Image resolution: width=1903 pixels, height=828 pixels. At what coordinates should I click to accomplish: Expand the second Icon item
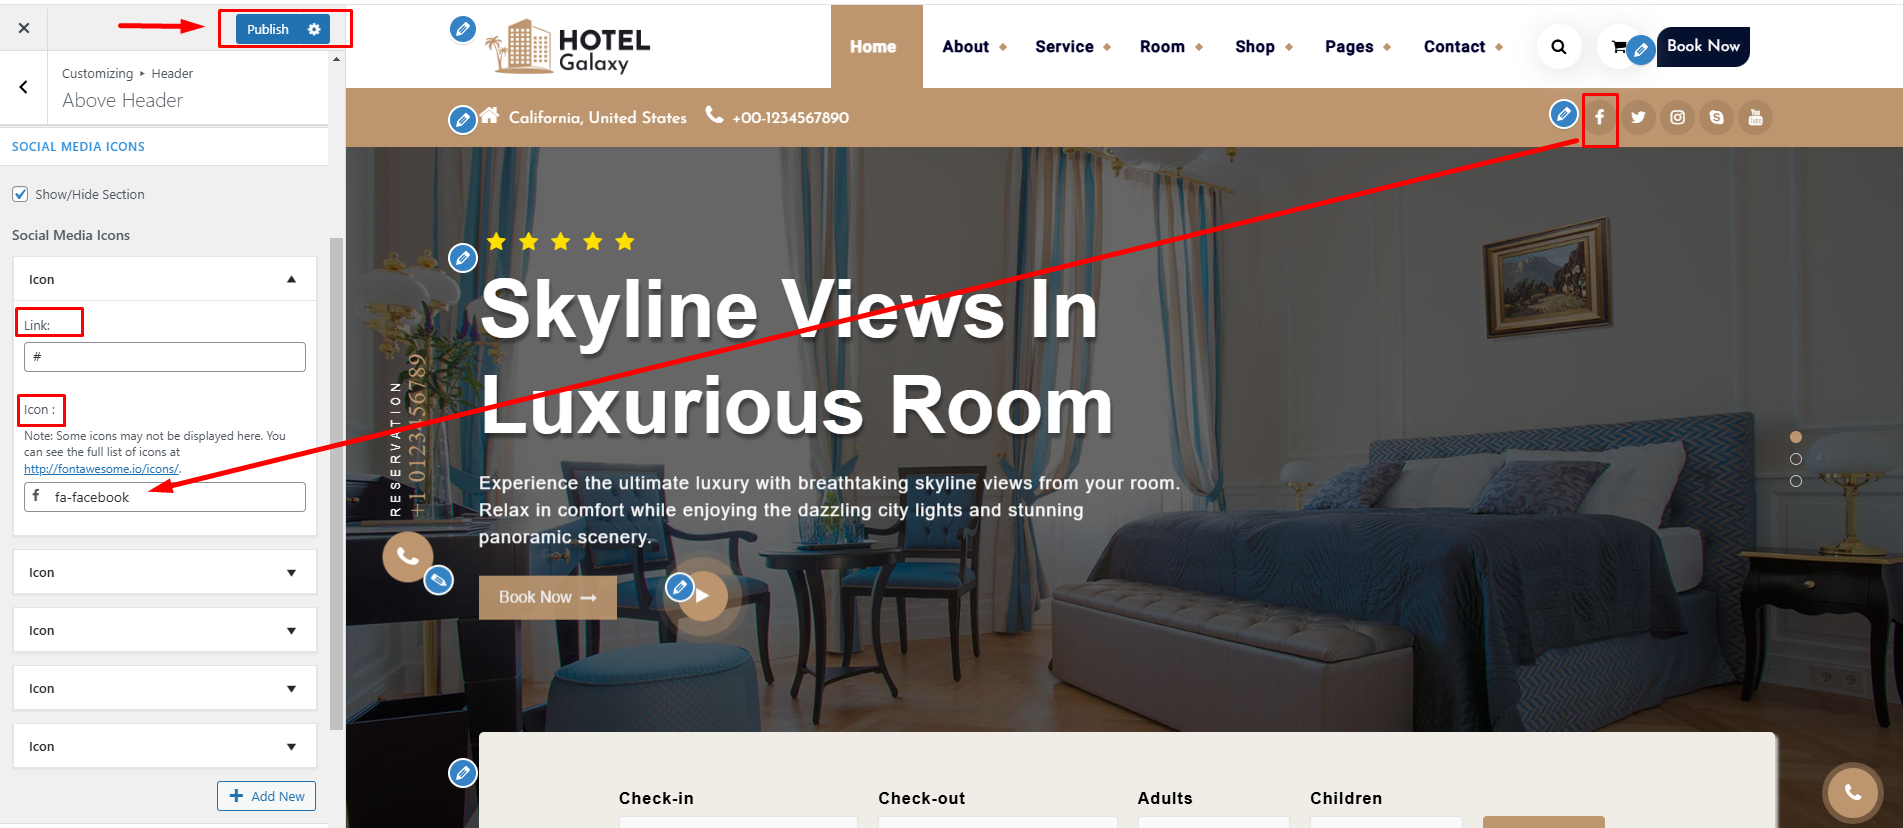click(165, 572)
